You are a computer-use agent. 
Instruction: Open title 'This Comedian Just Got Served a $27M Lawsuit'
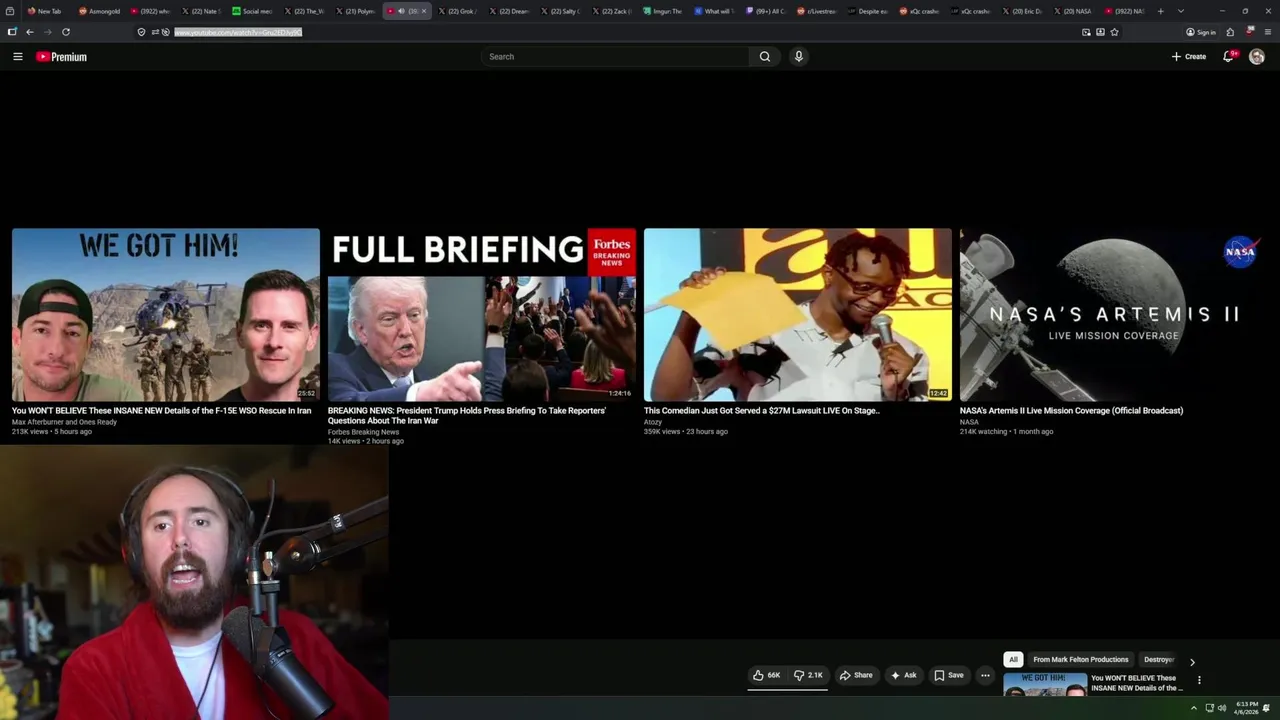pos(762,411)
